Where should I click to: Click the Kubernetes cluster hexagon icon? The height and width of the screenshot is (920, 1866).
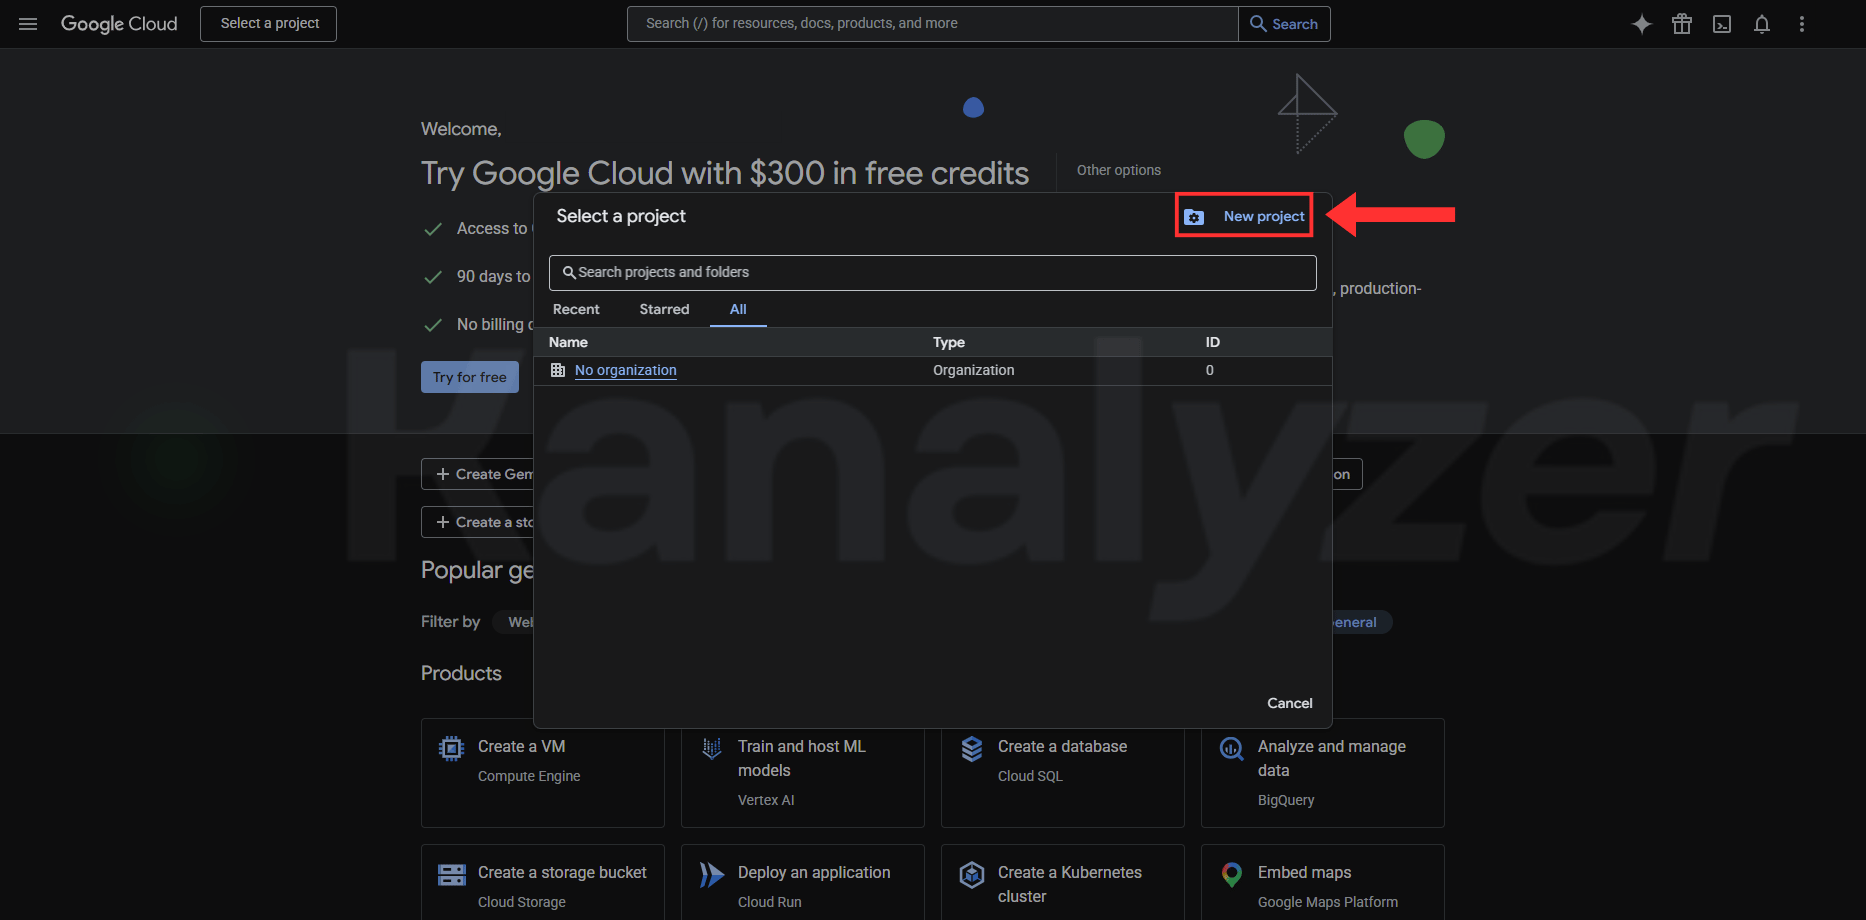(972, 875)
